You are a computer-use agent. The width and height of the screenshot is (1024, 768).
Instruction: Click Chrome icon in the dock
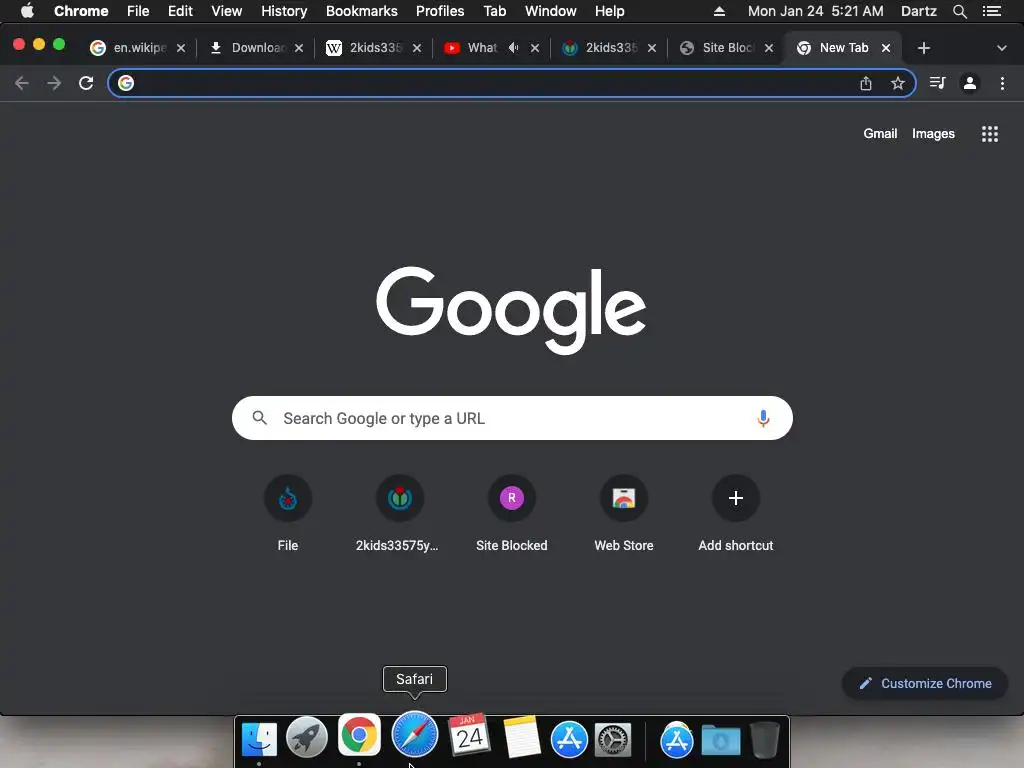(x=359, y=735)
